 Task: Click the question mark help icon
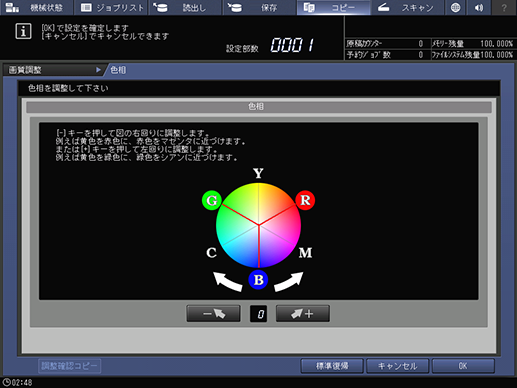click(x=504, y=7)
